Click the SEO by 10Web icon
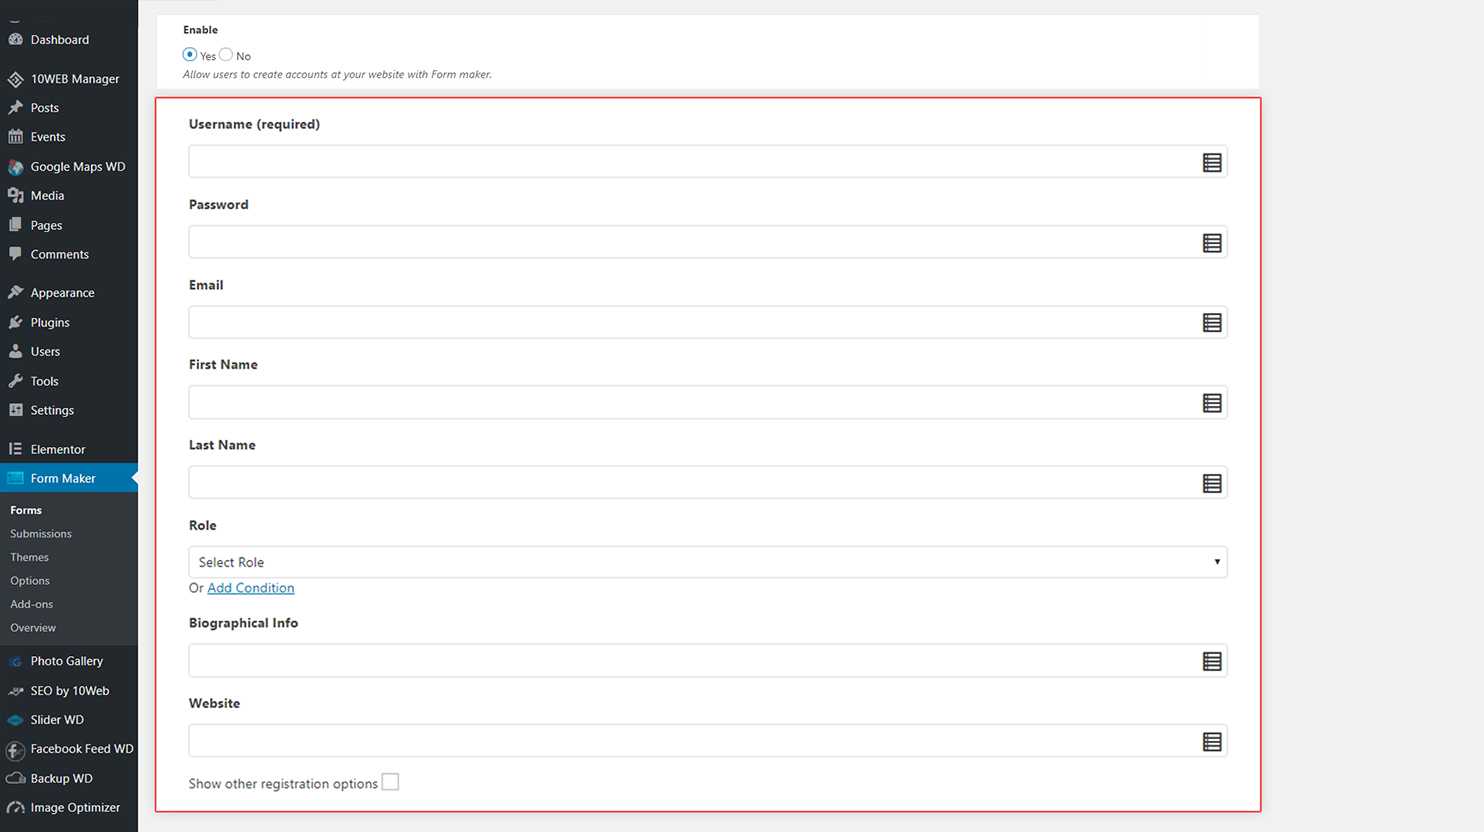1484x832 pixels. (15, 691)
